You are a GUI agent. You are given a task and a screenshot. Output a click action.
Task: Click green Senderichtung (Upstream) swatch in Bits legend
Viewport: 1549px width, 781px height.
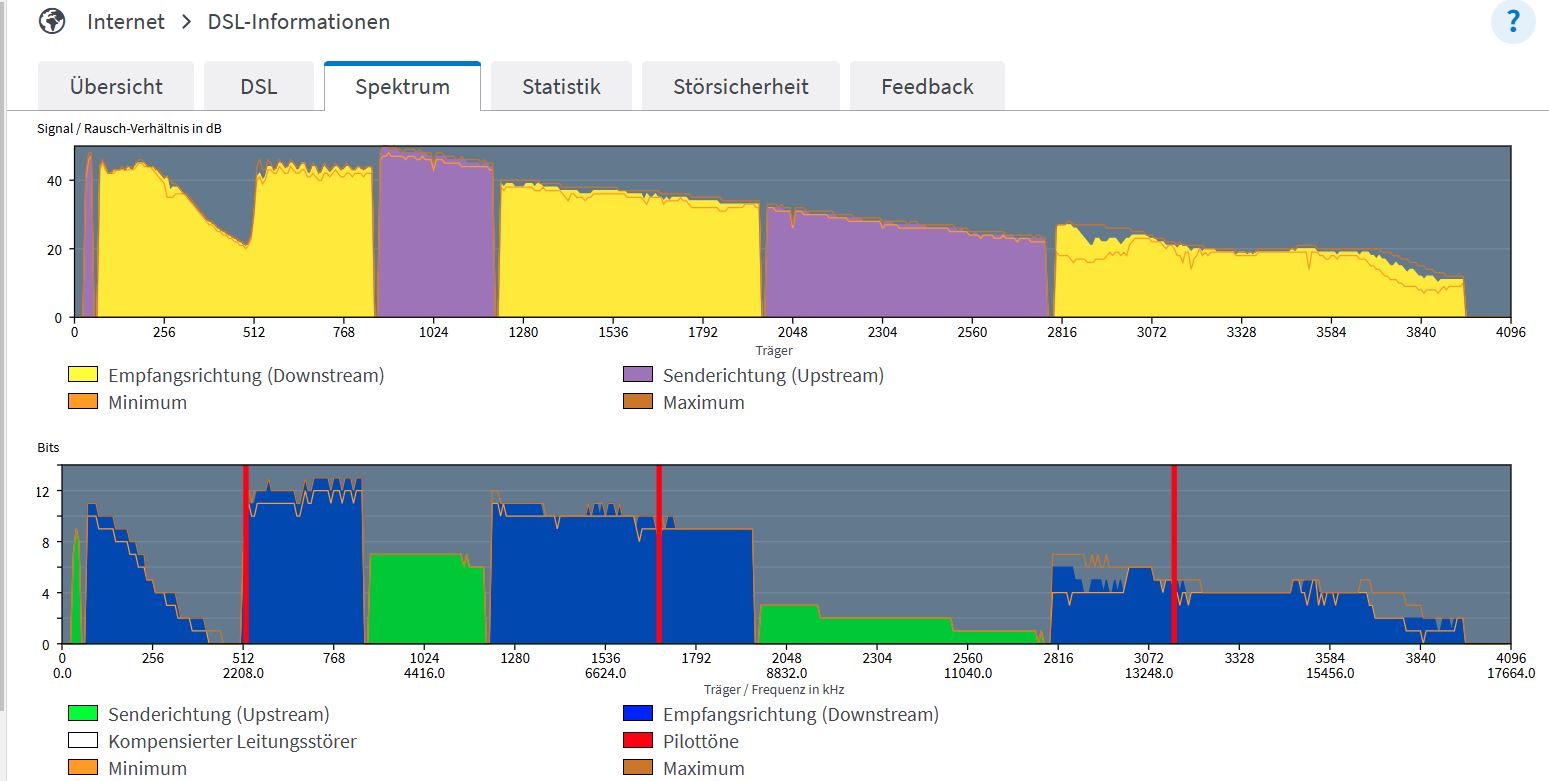tap(83, 714)
